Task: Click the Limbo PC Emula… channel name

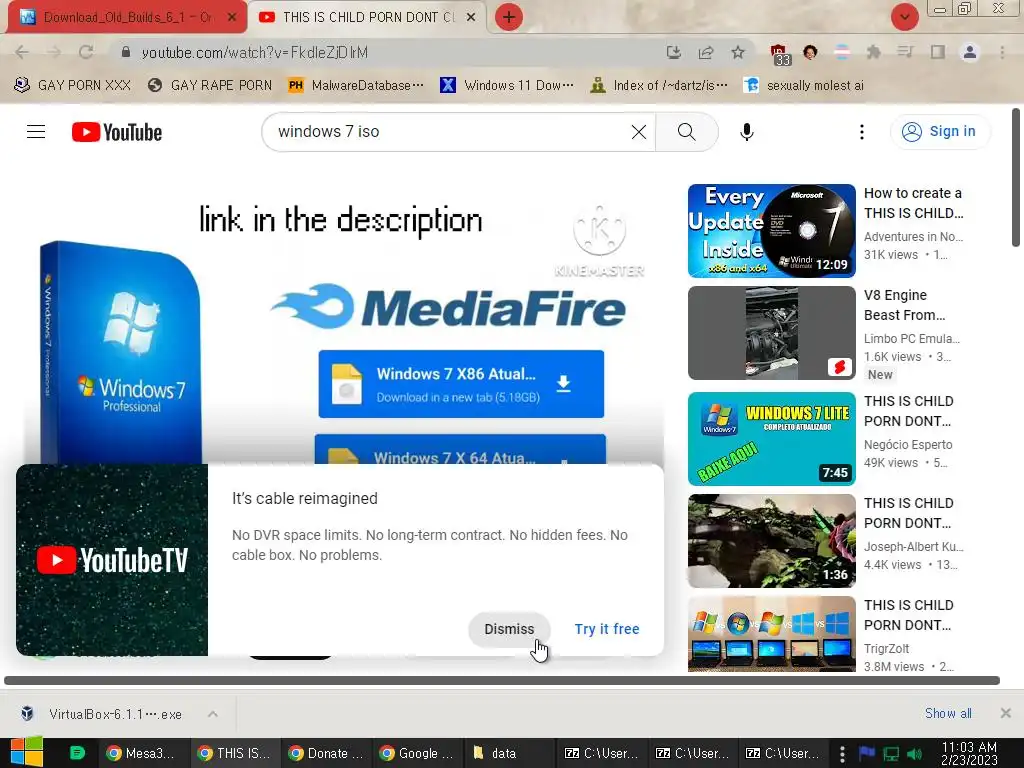Action: pos(912,338)
